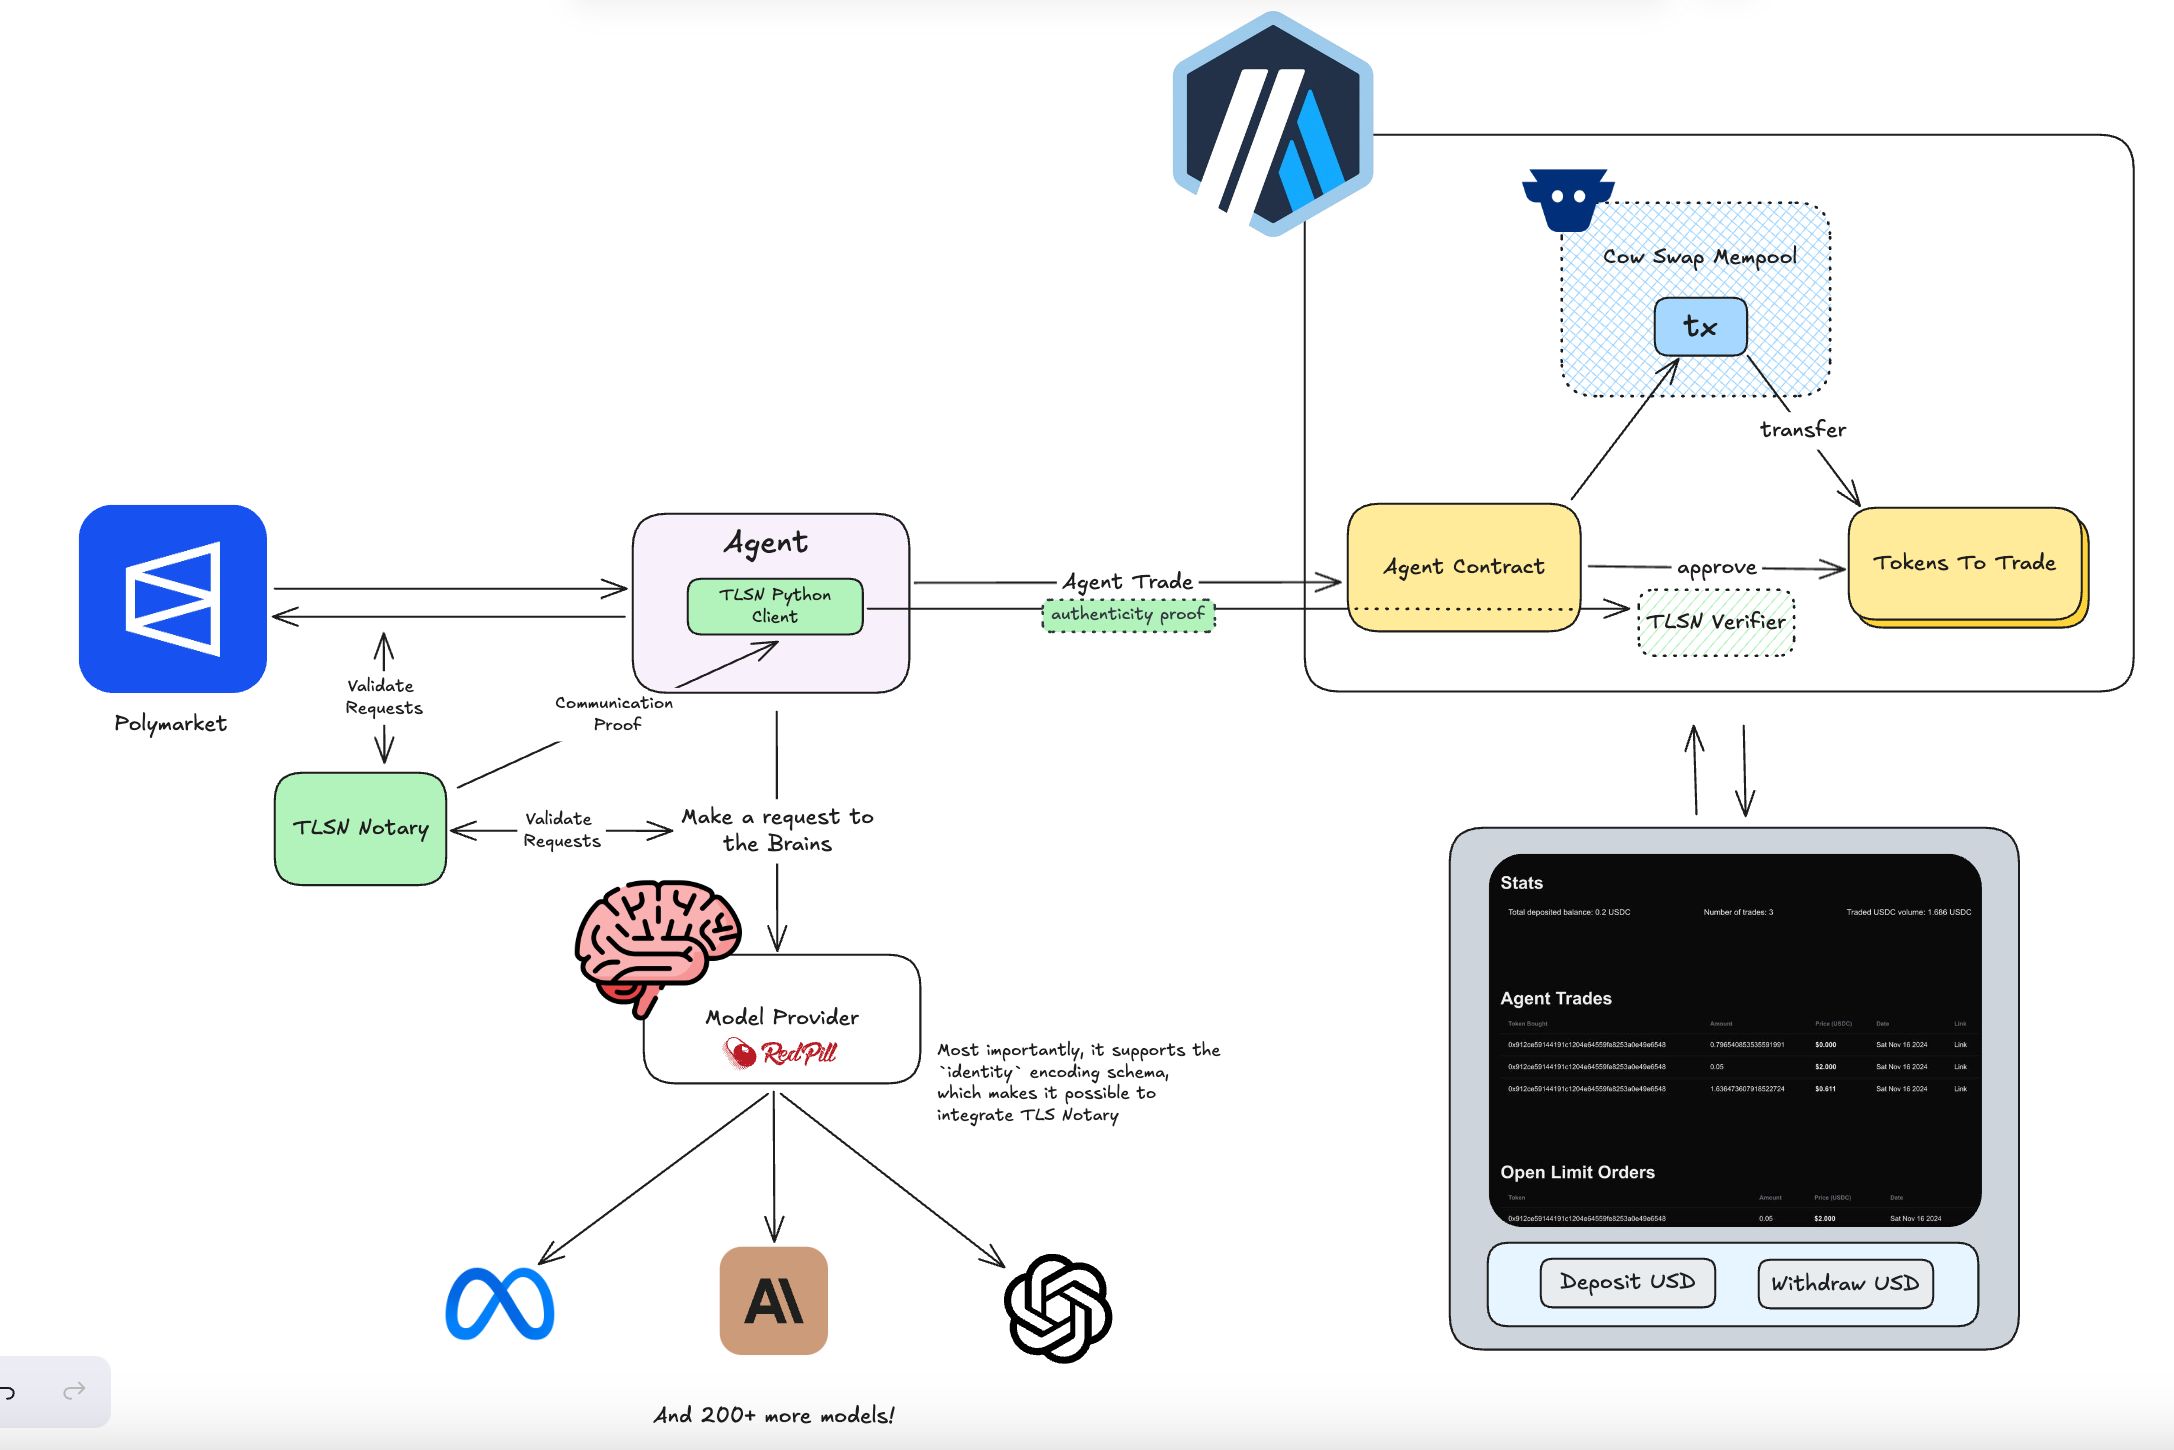Click the Agent box title text
The image size is (2174, 1450).
pos(766,543)
